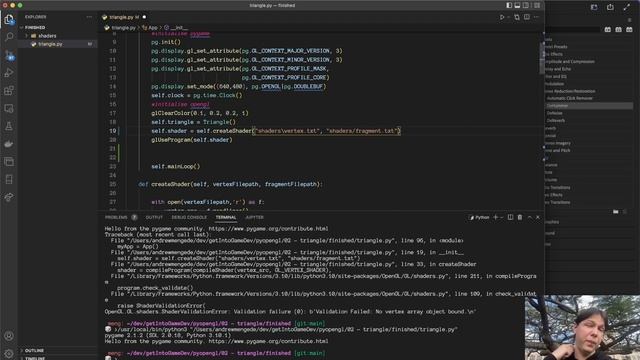Open the Customize Layout control

pos(537,5)
